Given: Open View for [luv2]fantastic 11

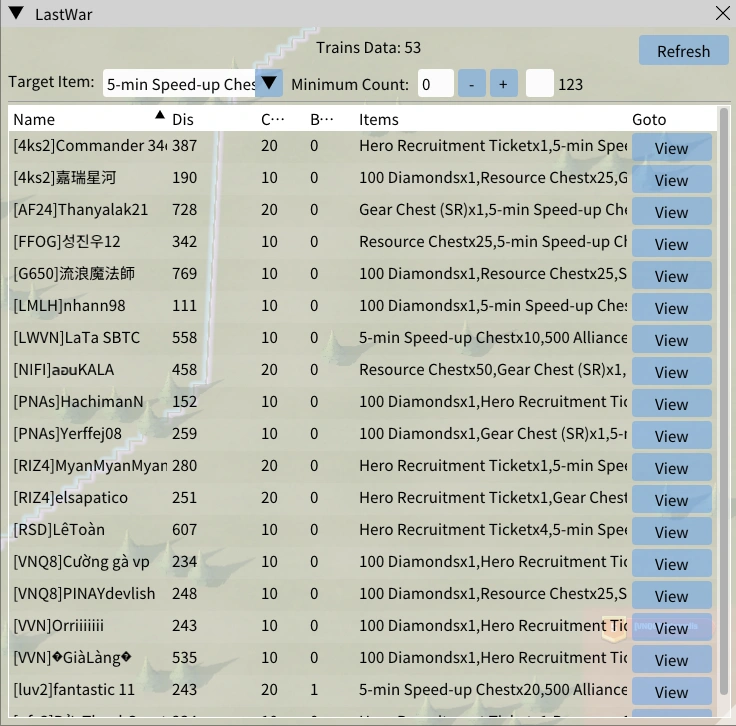Looking at the screenshot, I should [671, 692].
